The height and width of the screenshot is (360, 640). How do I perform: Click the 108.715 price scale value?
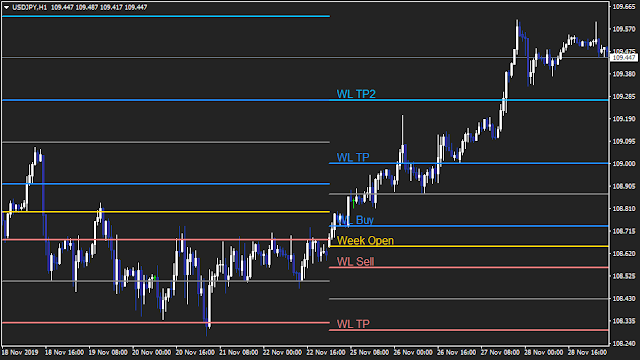coord(624,231)
